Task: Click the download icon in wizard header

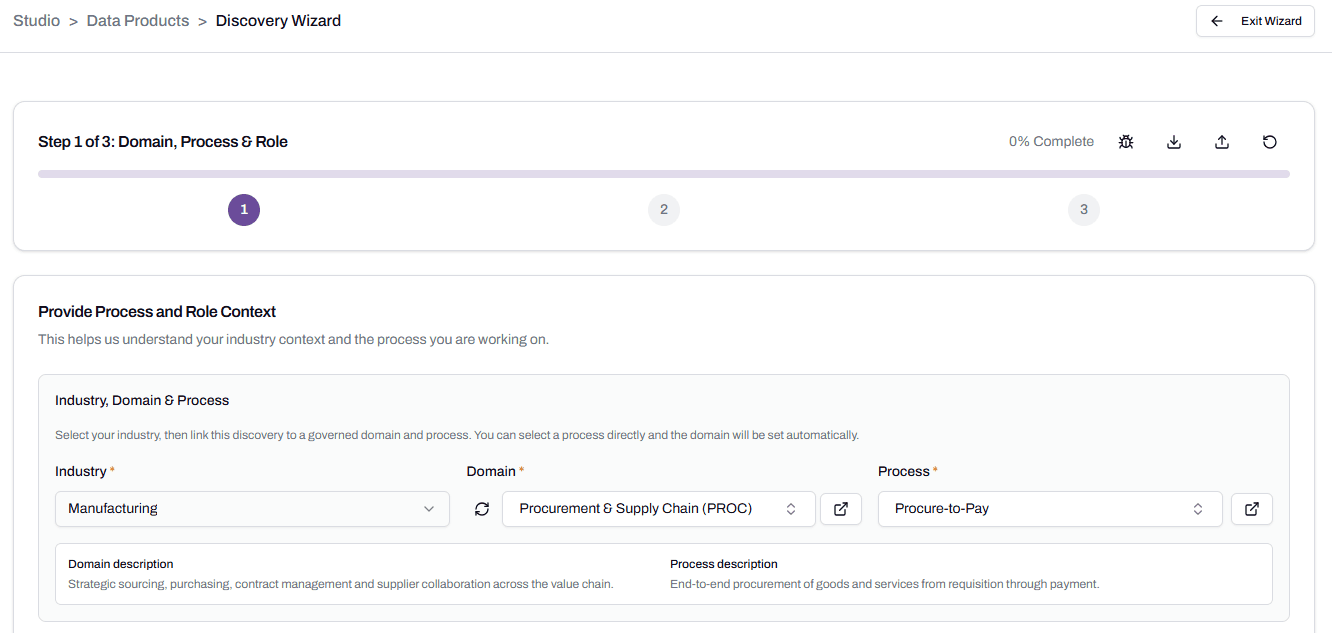Action: (x=1174, y=142)
